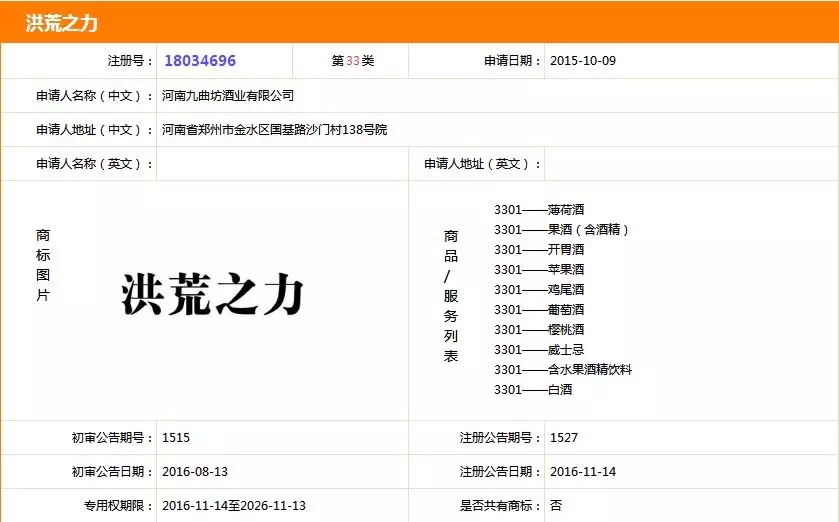The image size is (839, 522).
Task: Click application date 2015-10-09
Action: coord(583,61)
